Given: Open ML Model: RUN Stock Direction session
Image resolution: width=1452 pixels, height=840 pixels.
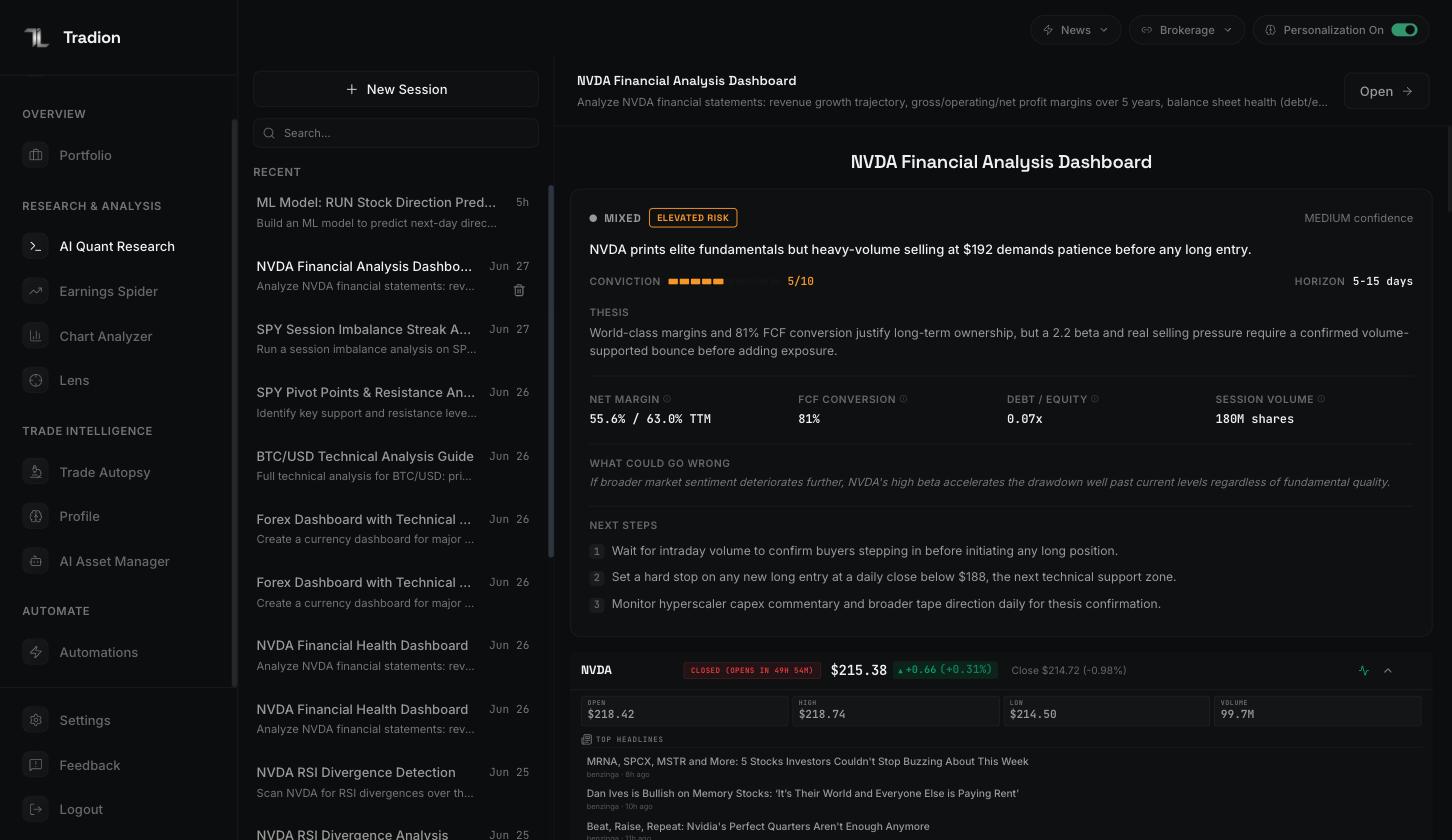Looking at the screenshot, I should click(393, 212).
